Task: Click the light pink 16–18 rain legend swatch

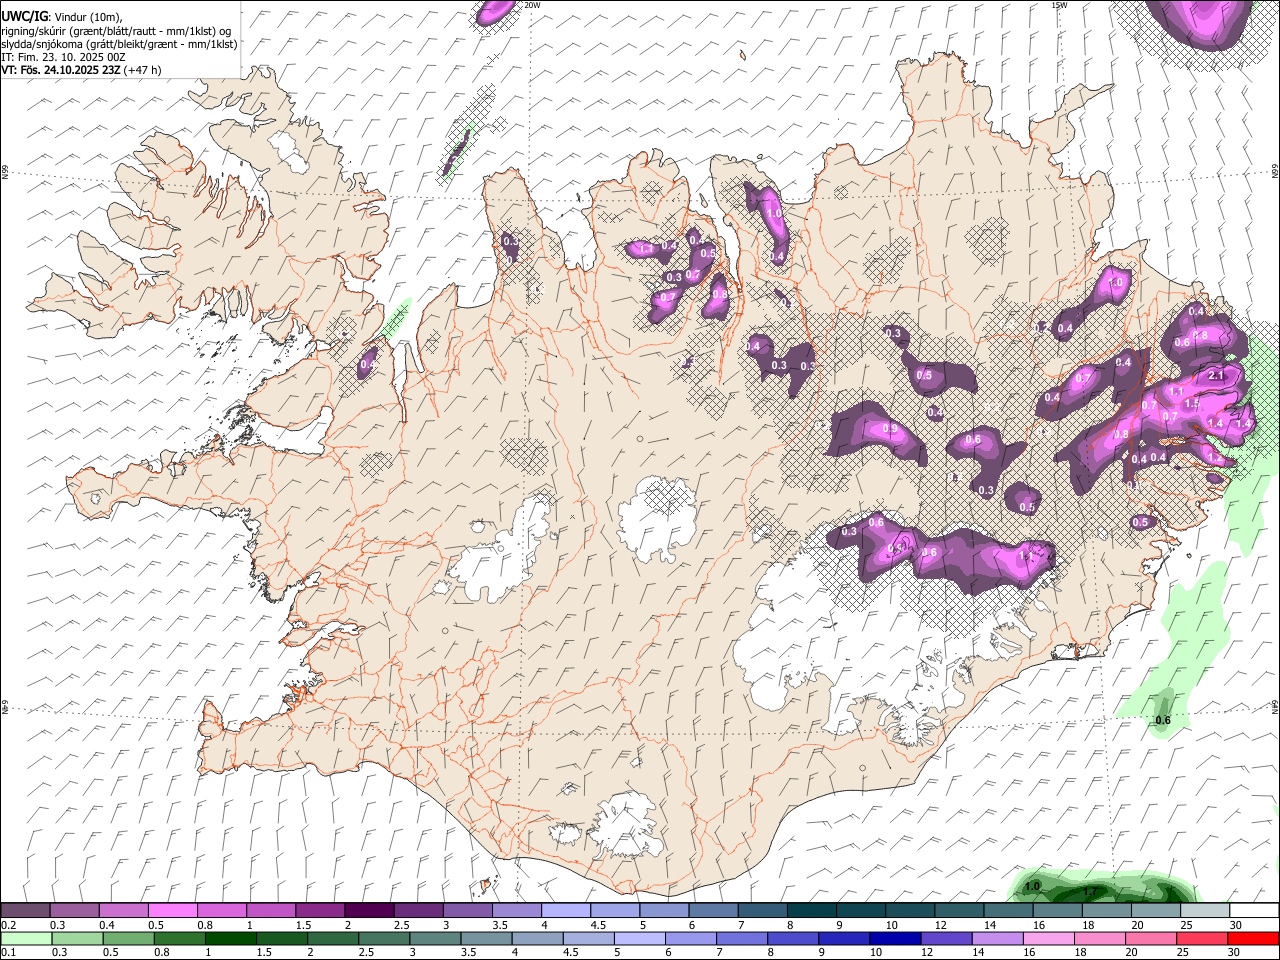Action: (x=1050, y=939)
